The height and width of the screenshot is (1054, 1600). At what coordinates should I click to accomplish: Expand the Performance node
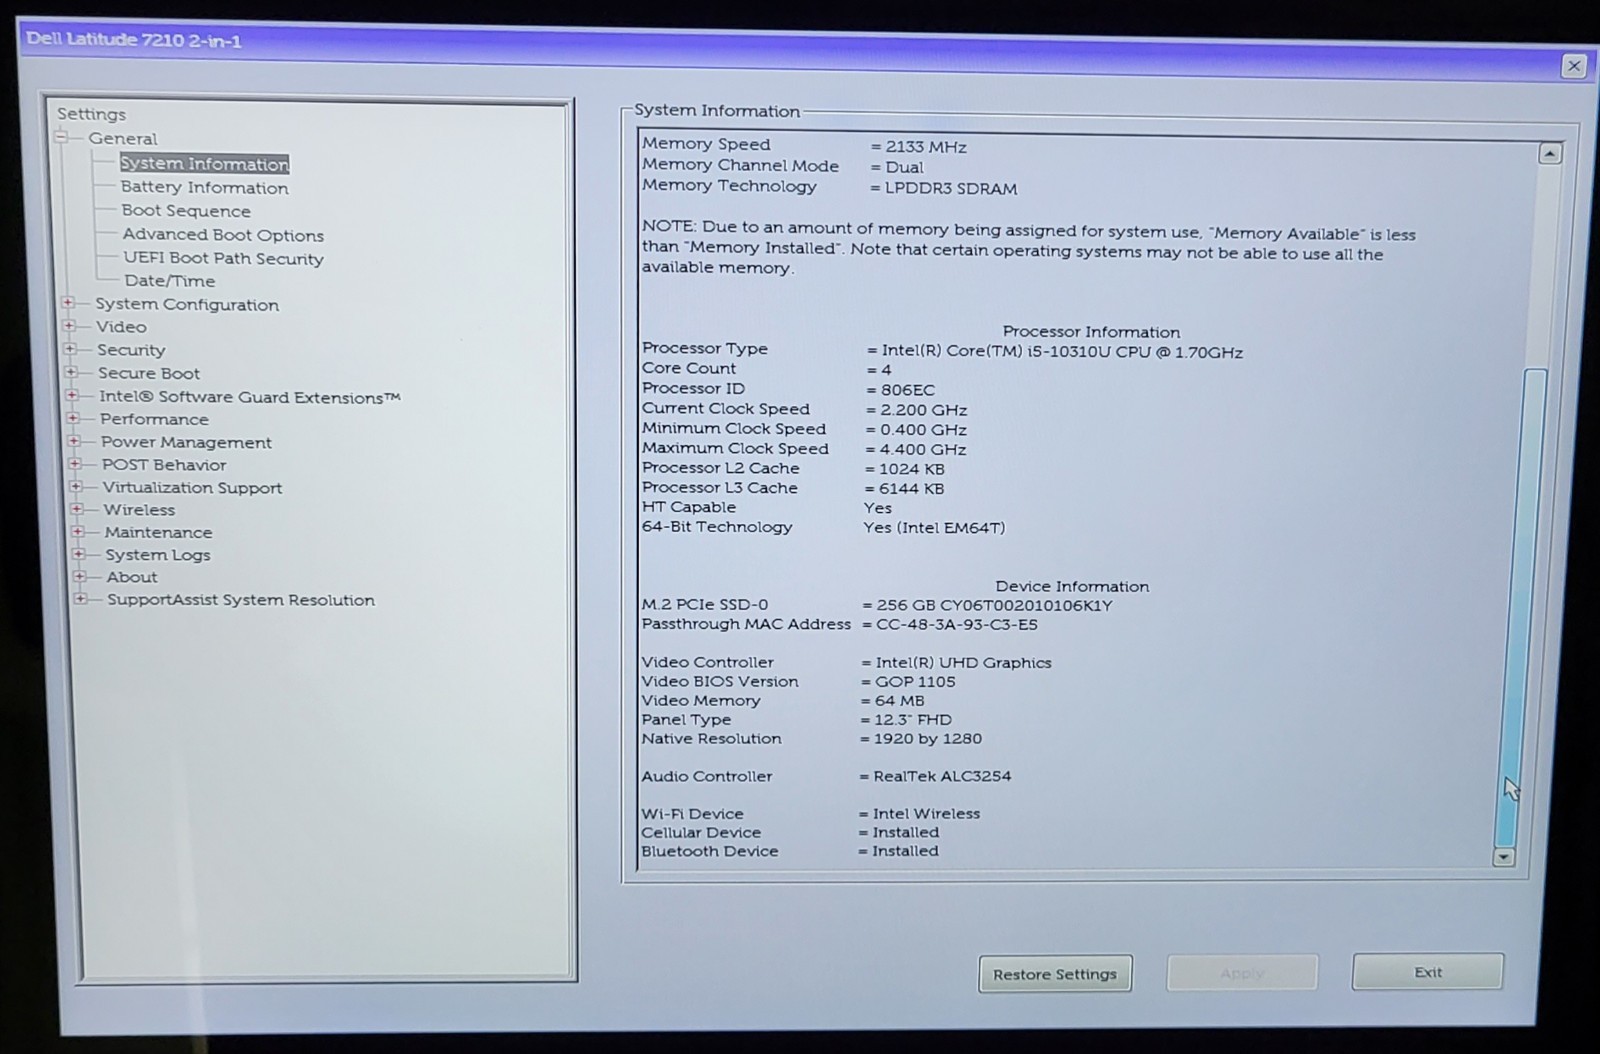(73, 418)
